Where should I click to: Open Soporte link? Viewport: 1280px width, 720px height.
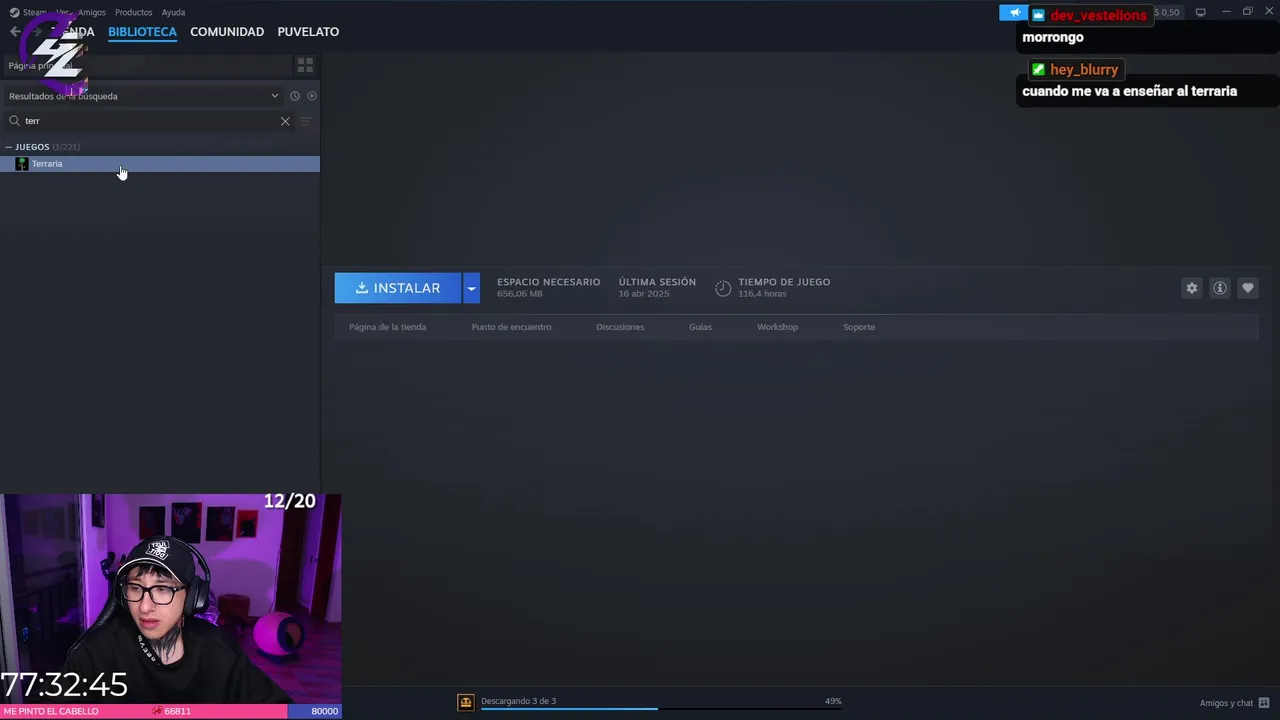(x=859, y=327)
